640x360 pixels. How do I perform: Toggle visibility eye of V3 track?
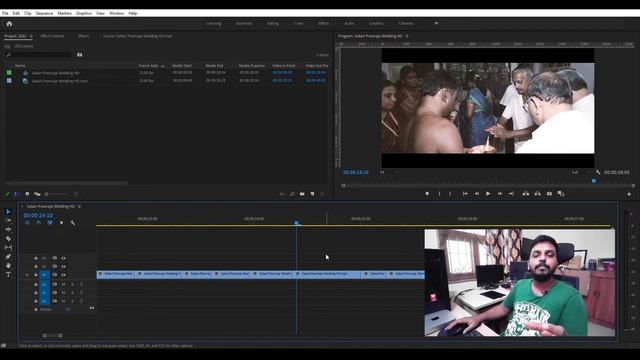pyautogui.click(x=63, y=258)
